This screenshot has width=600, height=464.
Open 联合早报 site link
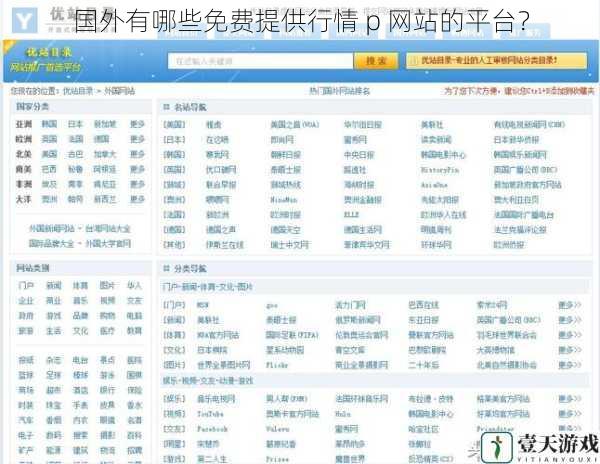click(x=221, y=185)
